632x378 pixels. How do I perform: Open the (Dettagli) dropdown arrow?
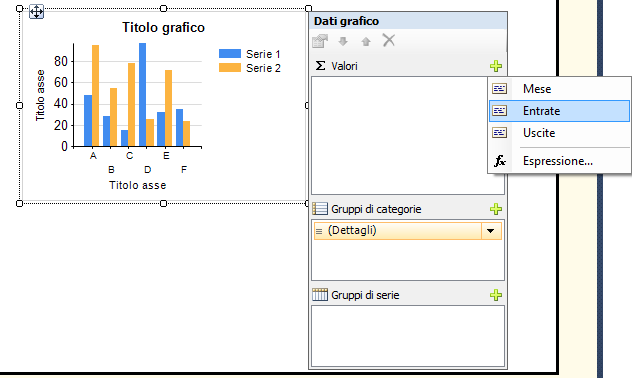click(491, 231)
